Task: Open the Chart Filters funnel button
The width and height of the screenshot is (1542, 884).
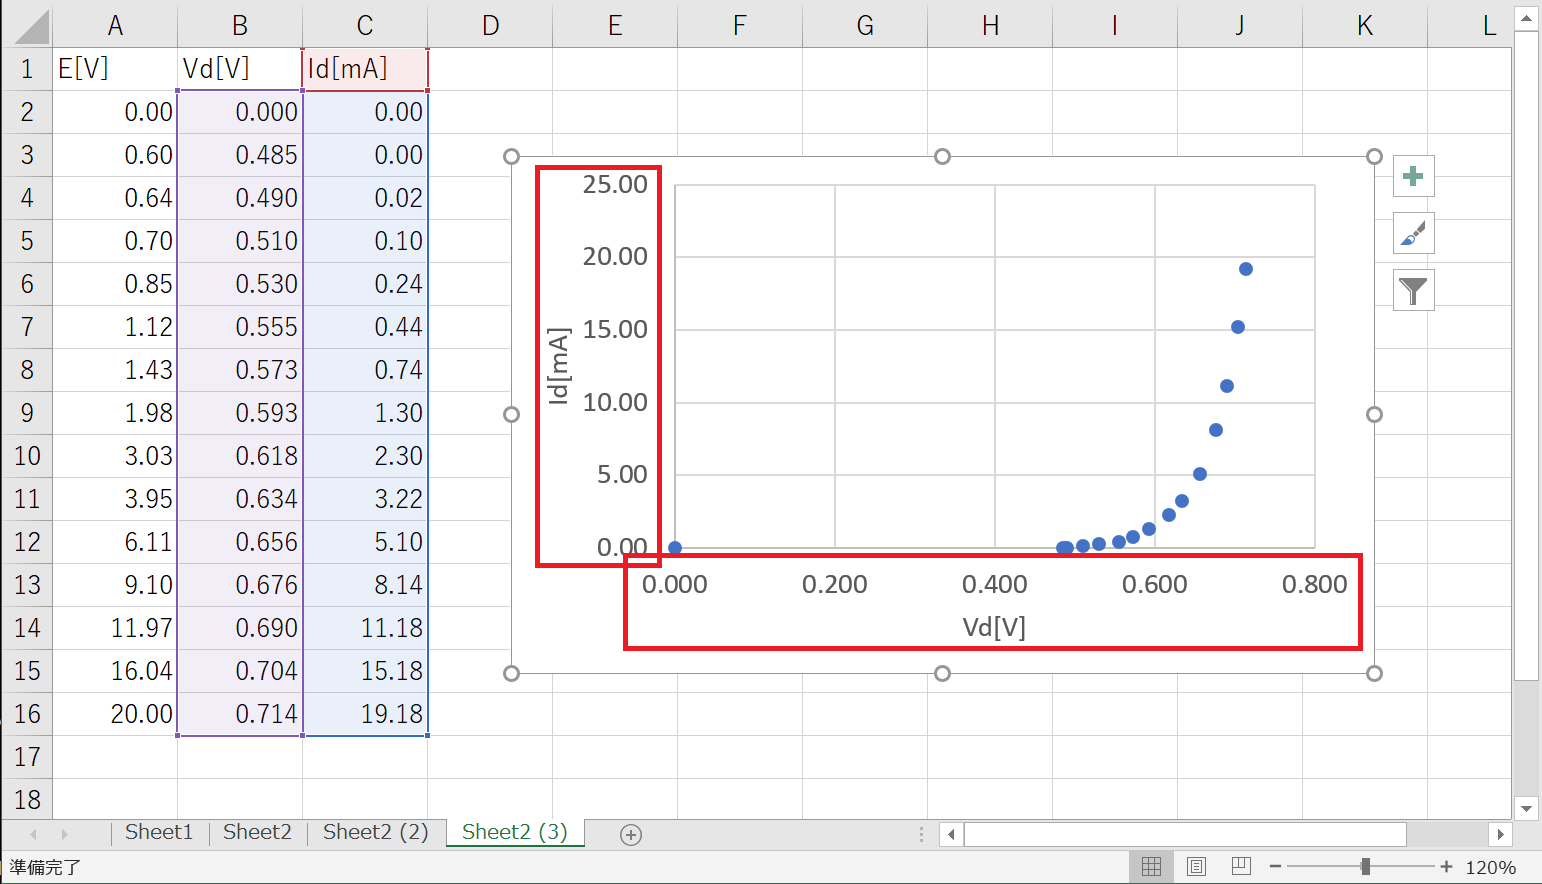Action: tap(1413, 290)
